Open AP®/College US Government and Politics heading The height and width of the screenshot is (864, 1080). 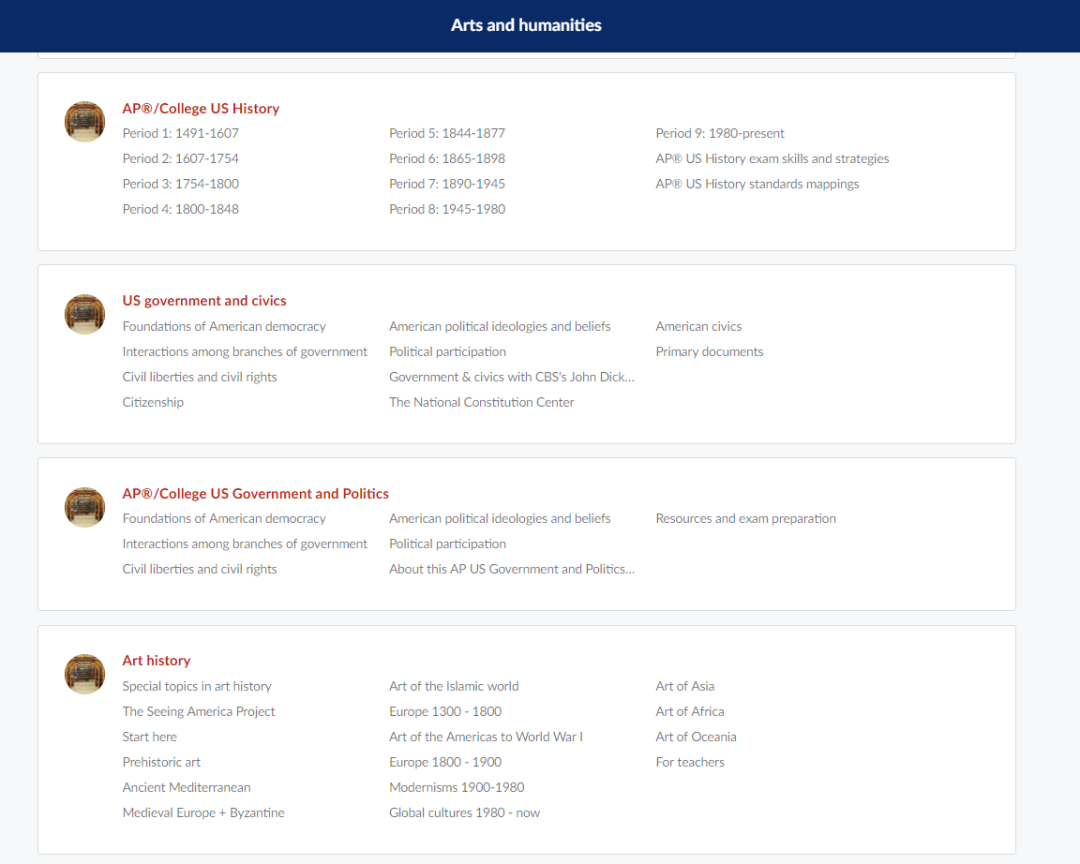click(255, 493)
